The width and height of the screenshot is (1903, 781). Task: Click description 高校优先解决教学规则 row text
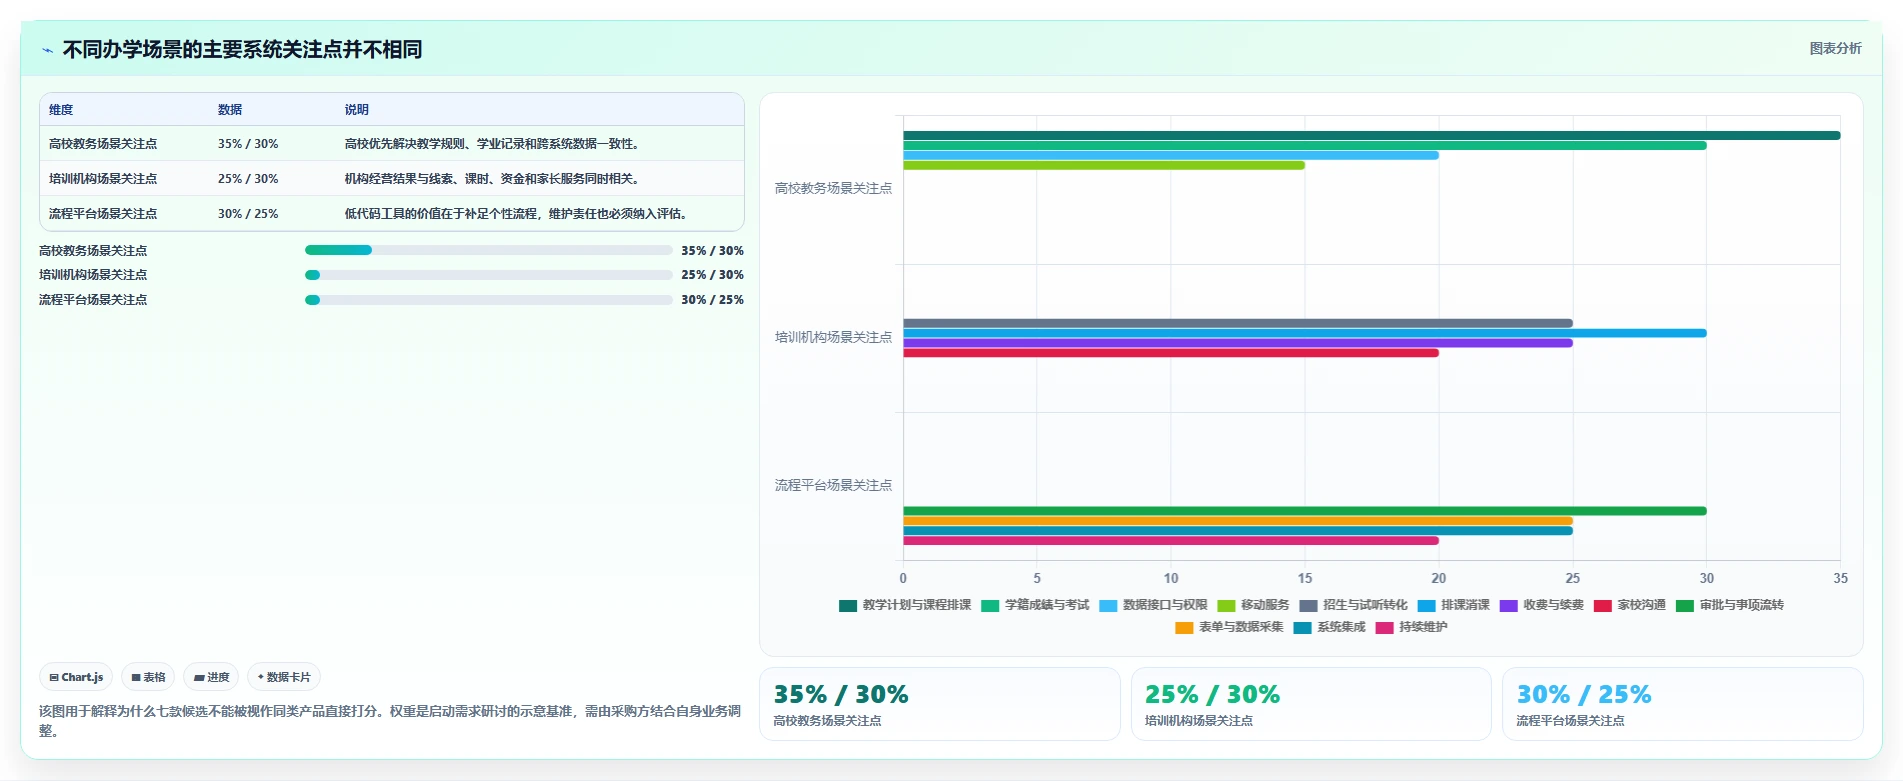click(x=492, y=144)
